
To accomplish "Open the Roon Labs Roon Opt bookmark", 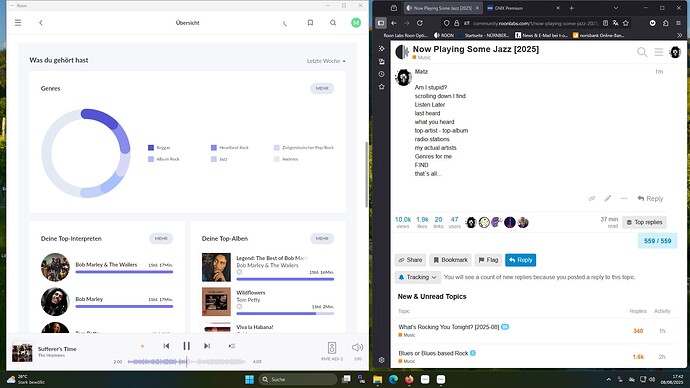I will 405,35.
